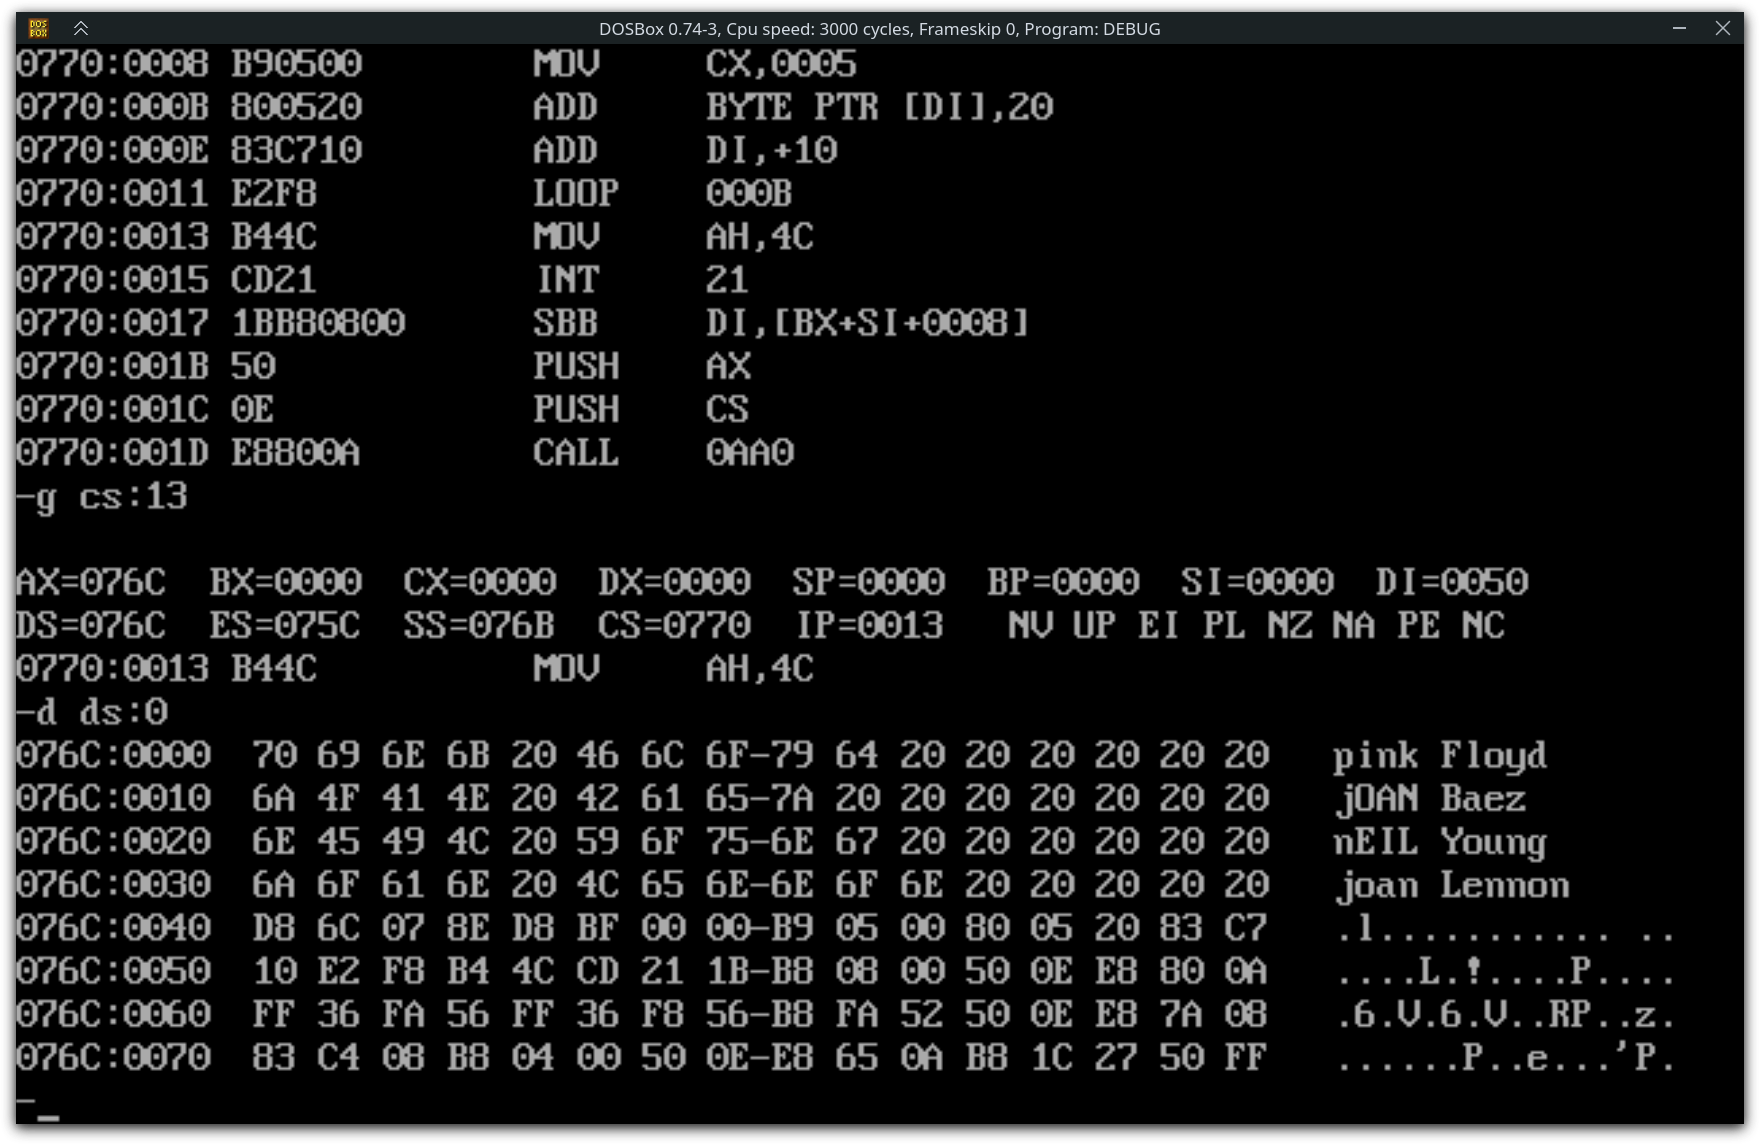Click the dump address 076C:0050
Viewport: 1760px width, 1144px height.
[113, 971]
